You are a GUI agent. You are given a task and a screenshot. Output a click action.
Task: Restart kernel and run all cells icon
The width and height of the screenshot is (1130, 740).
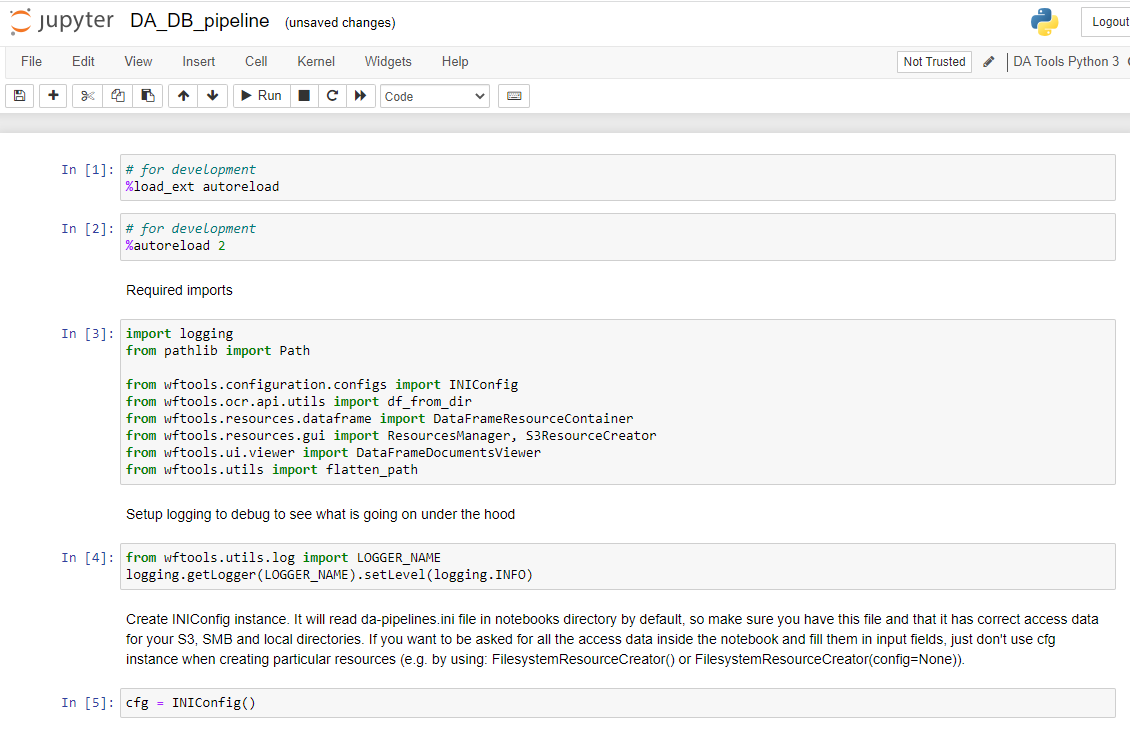coord(360,96)
